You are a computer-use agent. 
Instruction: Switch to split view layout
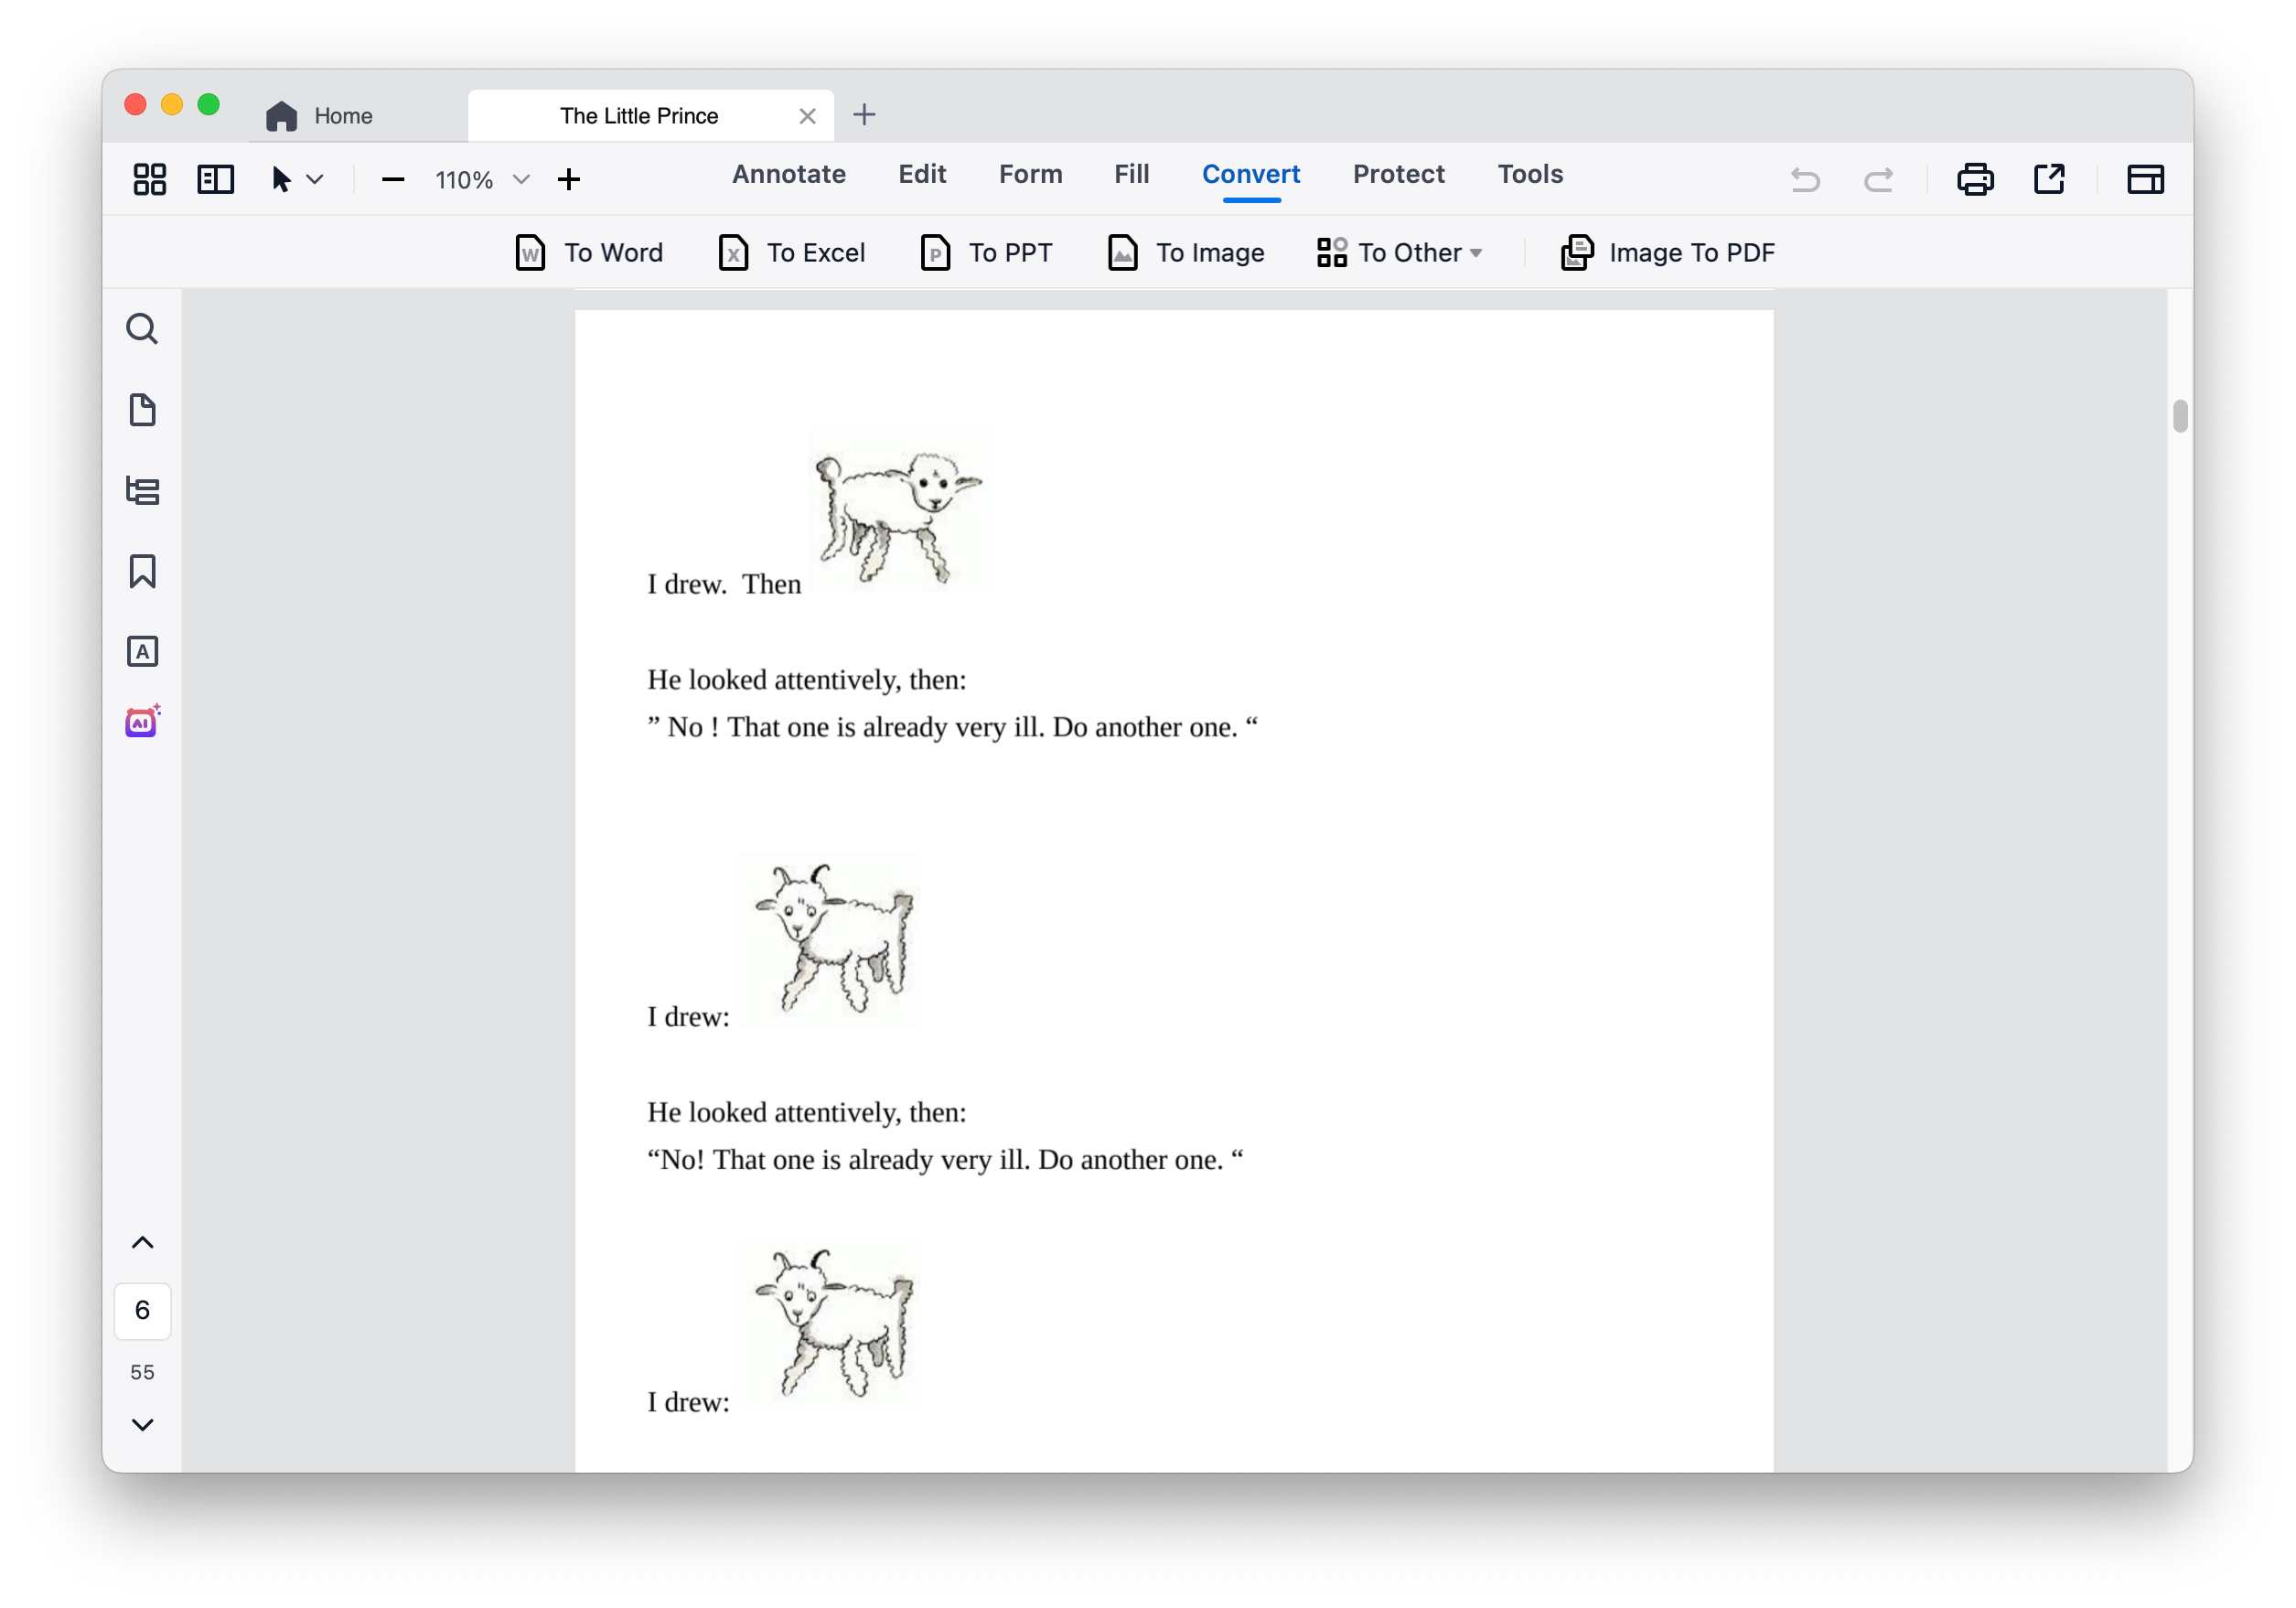tap(215, 180)
